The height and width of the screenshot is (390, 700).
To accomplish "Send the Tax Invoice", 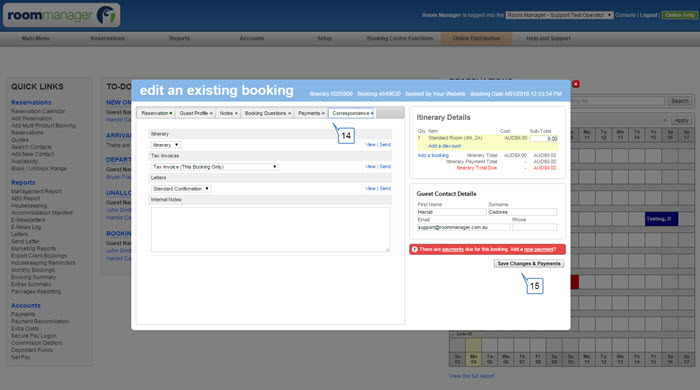I will point(385,166).
